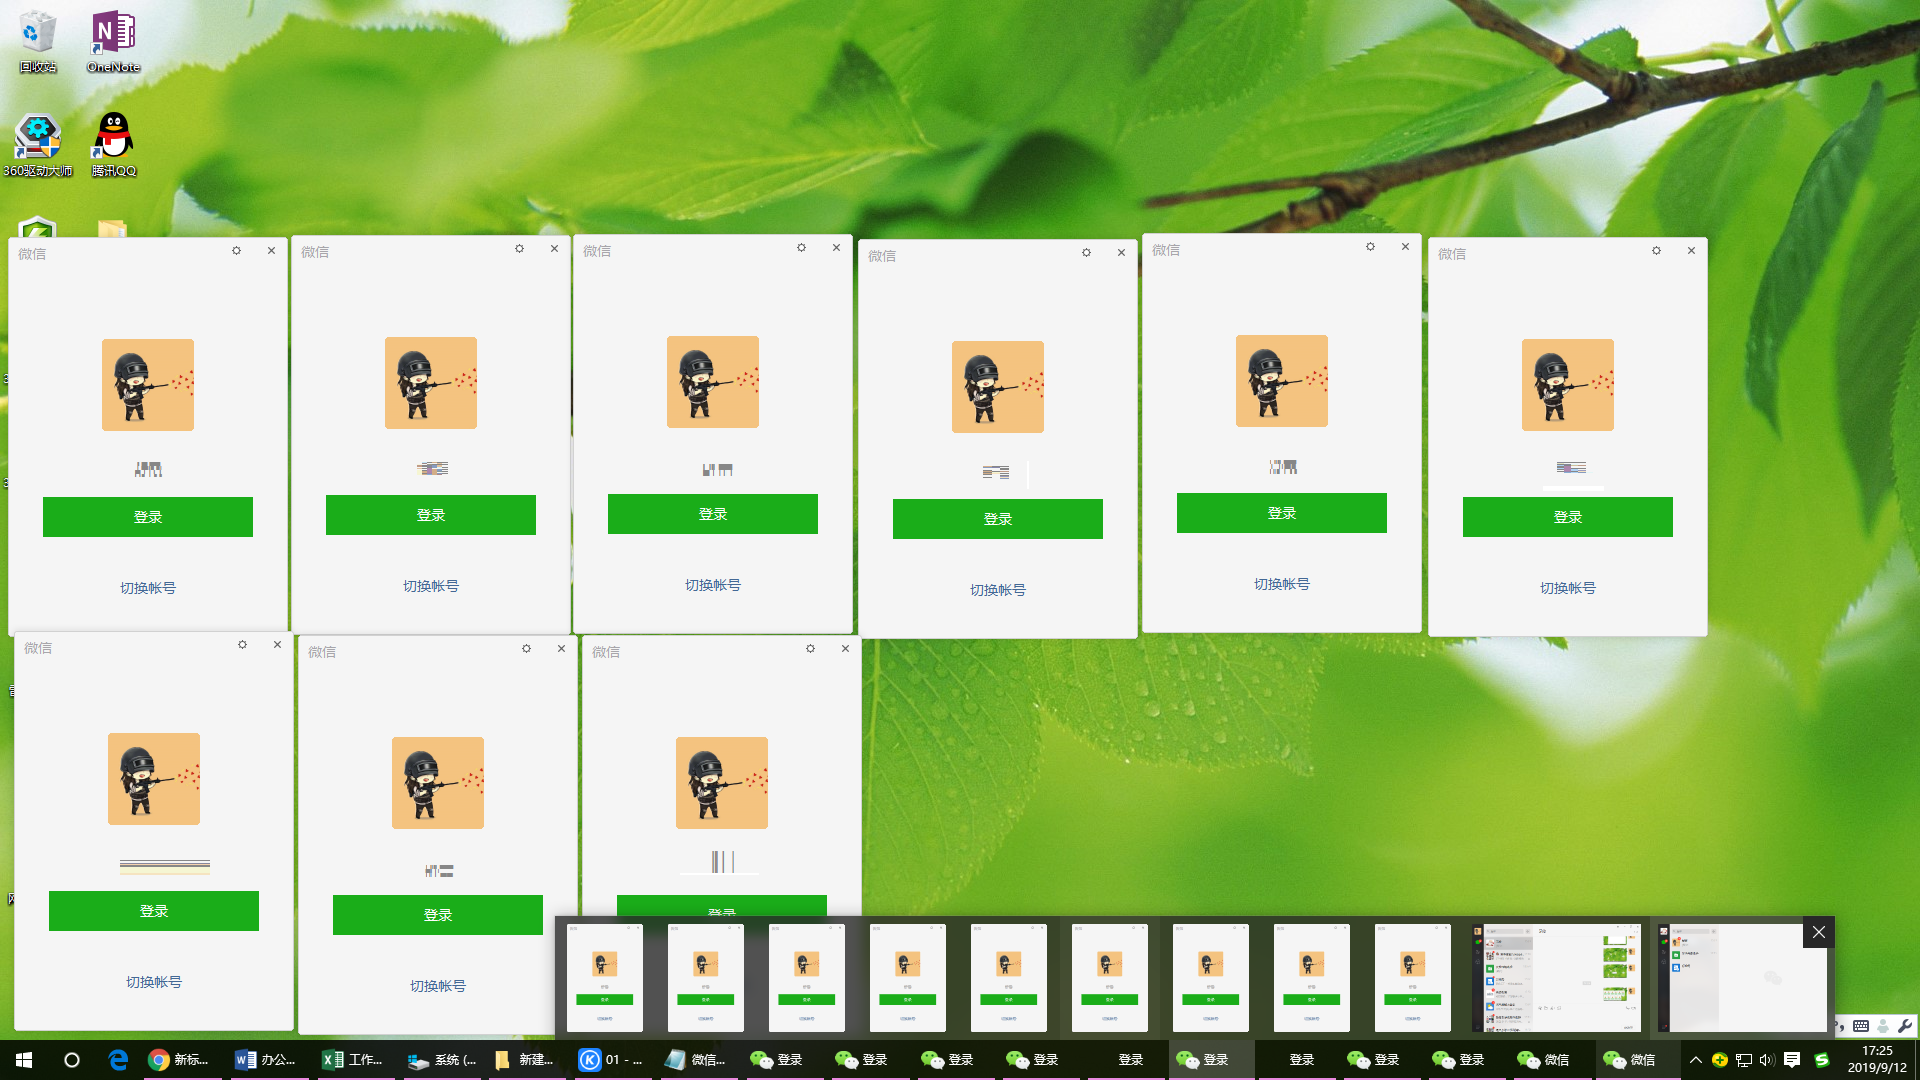Click 切换帐号 in top-row fourth WeChat window
Image resolution: width=1920 pixels, height=1080 pixels.
pos(998,590)
